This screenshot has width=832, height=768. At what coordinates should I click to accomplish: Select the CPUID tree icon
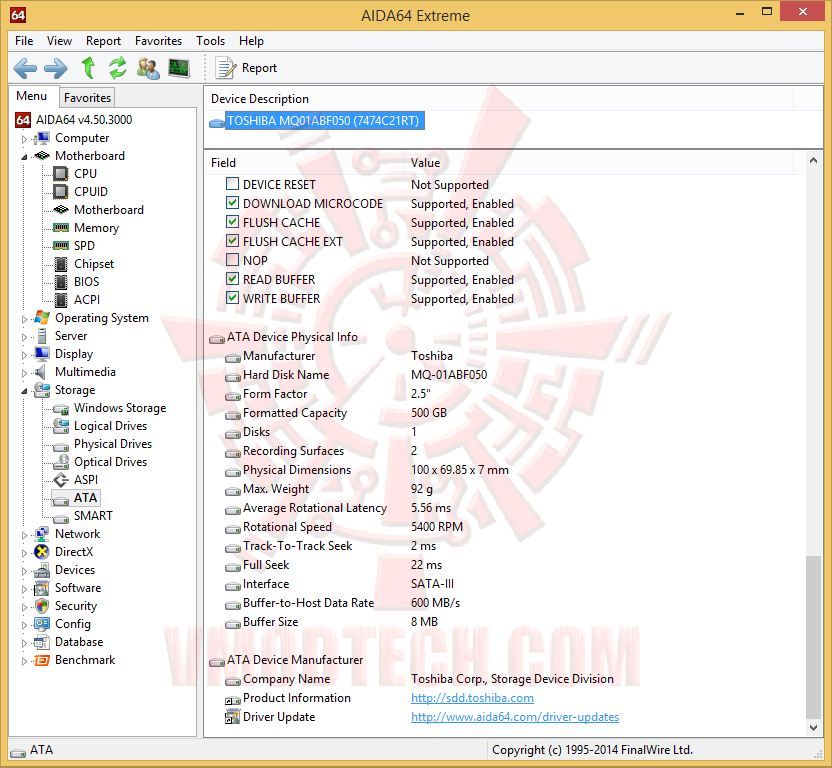(x=61, y=192)
